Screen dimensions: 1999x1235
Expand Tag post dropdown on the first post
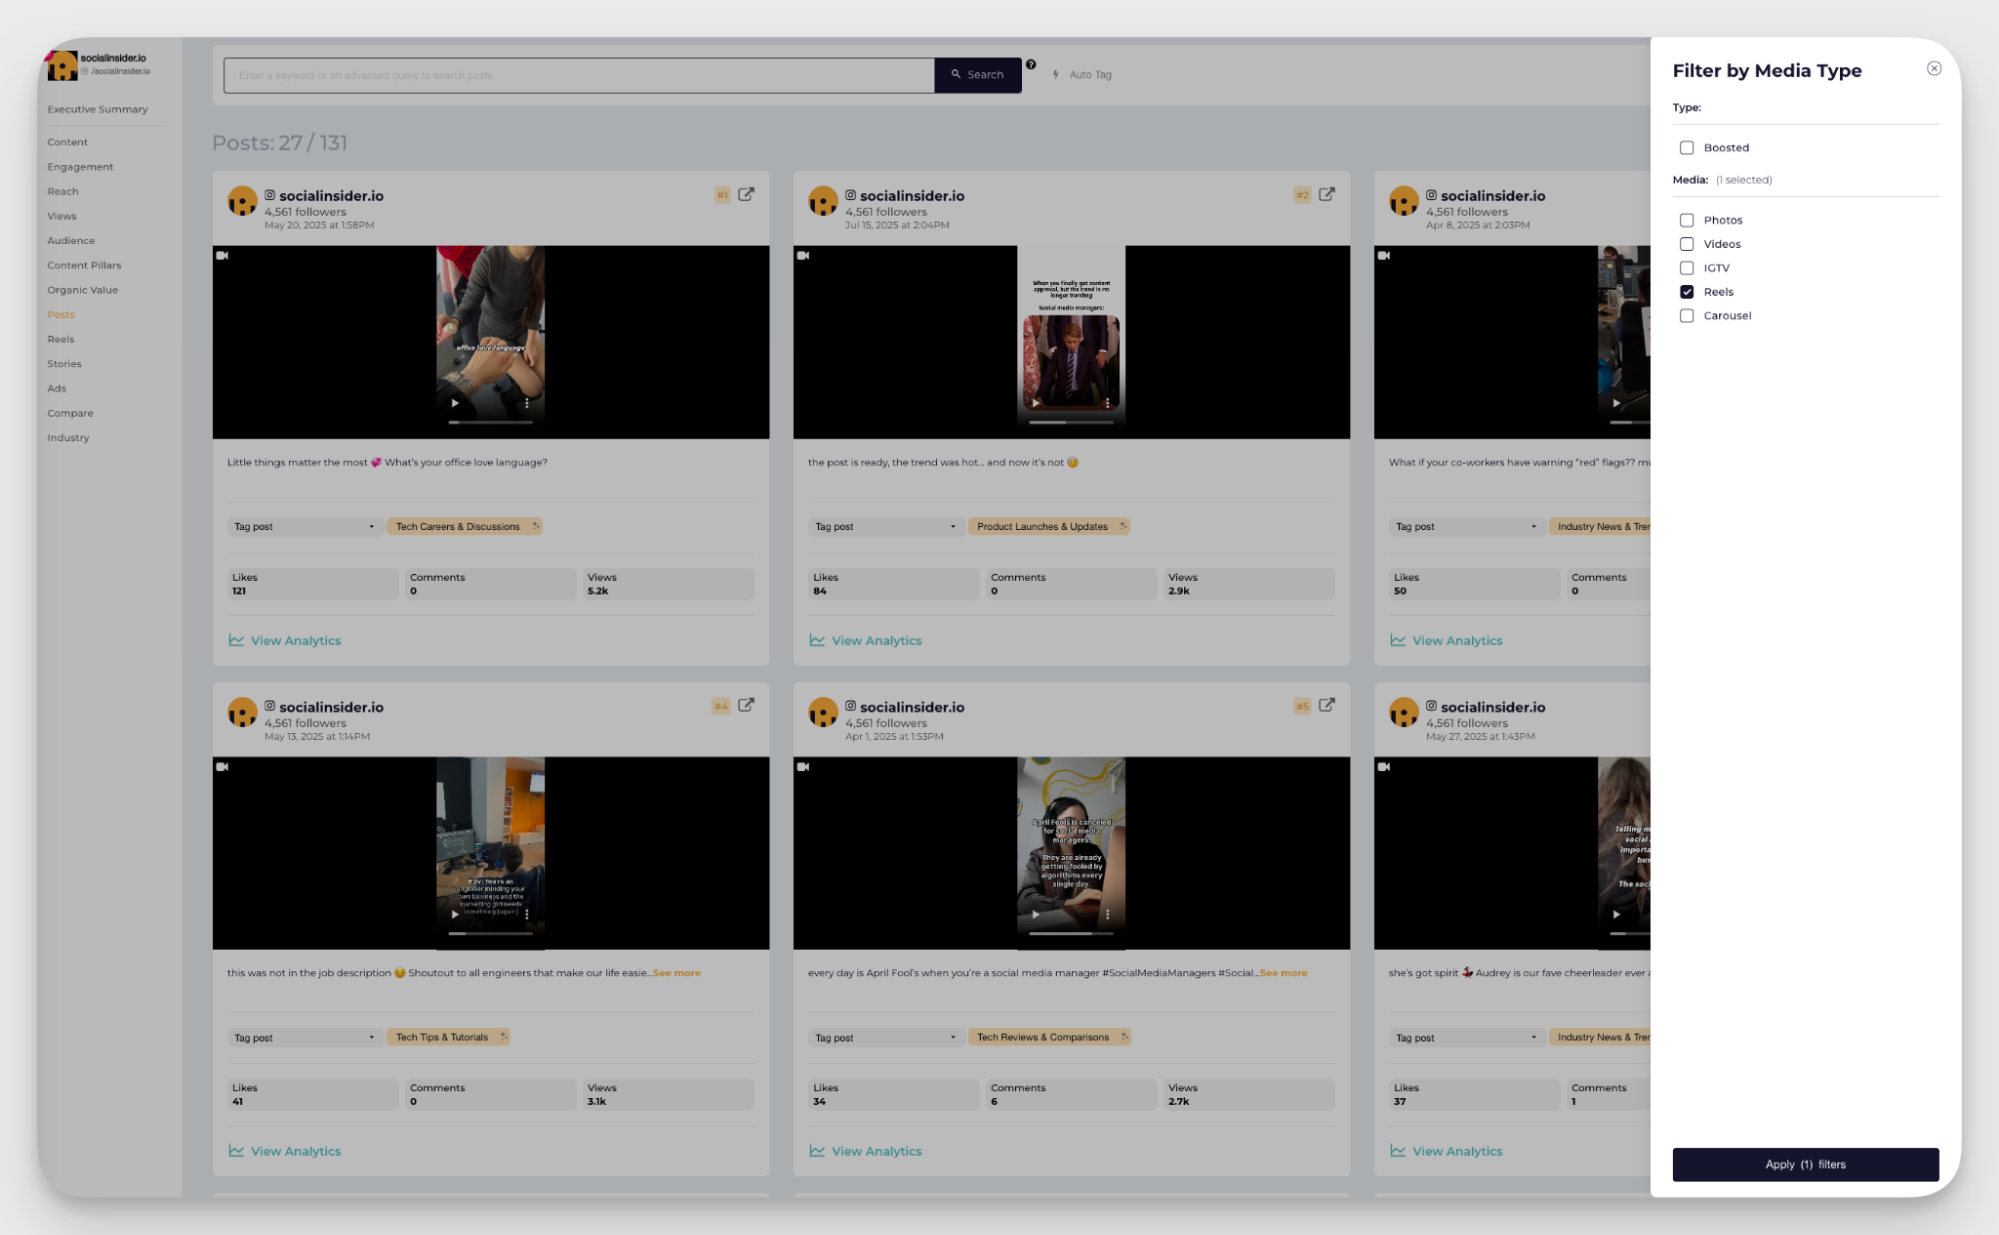(x=304, y=526)
